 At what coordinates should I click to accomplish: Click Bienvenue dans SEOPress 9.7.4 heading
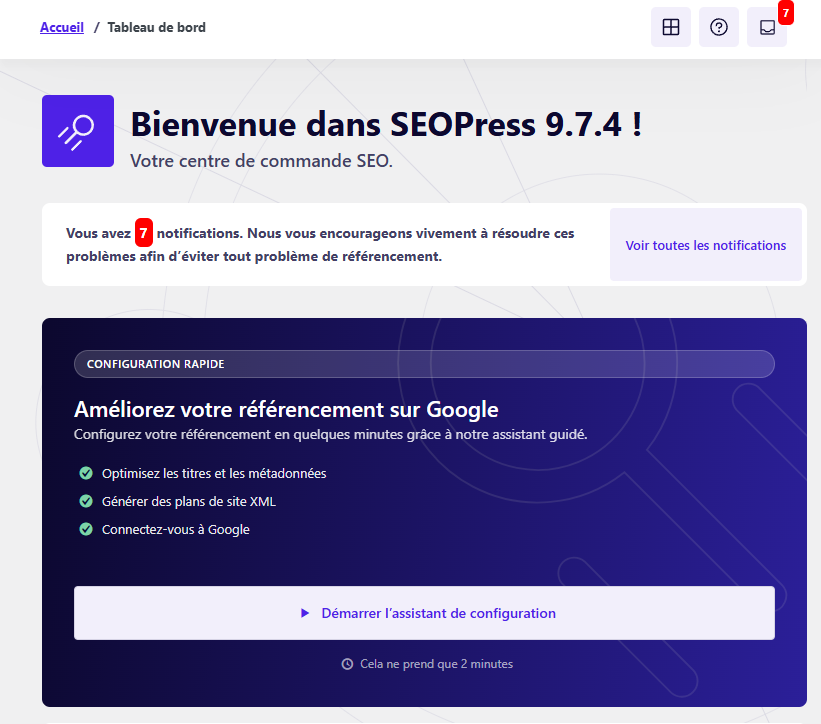(386, 125)
